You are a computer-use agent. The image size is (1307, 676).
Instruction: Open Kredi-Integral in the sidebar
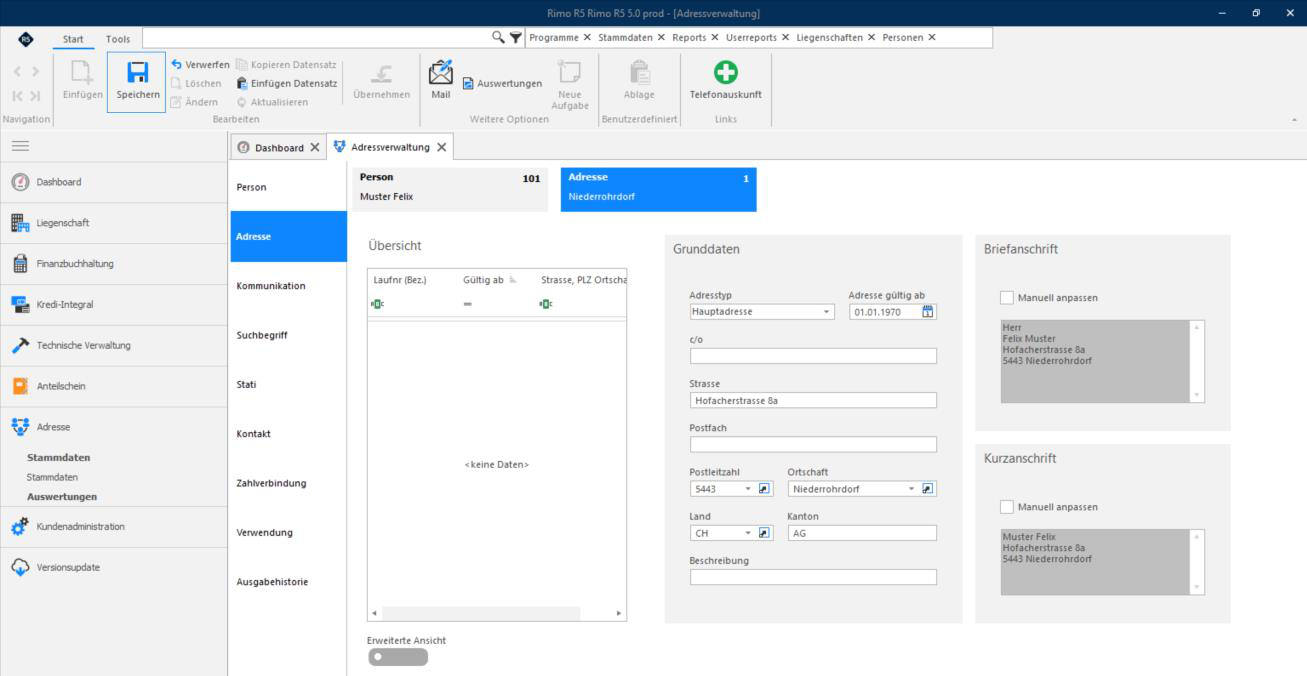pyautogui.click(x=114, y=304)
